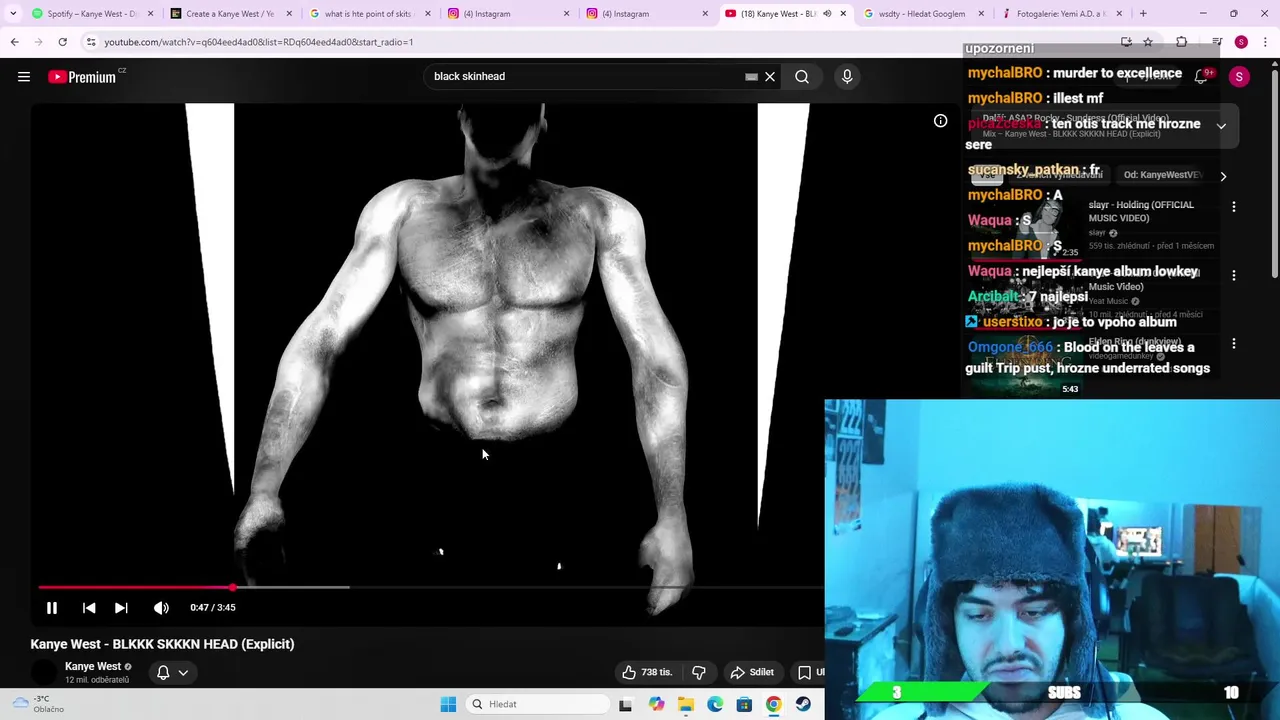Open Steam from the taskbar
Image resolution: width=1280 pixels, height=720 pixels.
[x=803, y=705]
